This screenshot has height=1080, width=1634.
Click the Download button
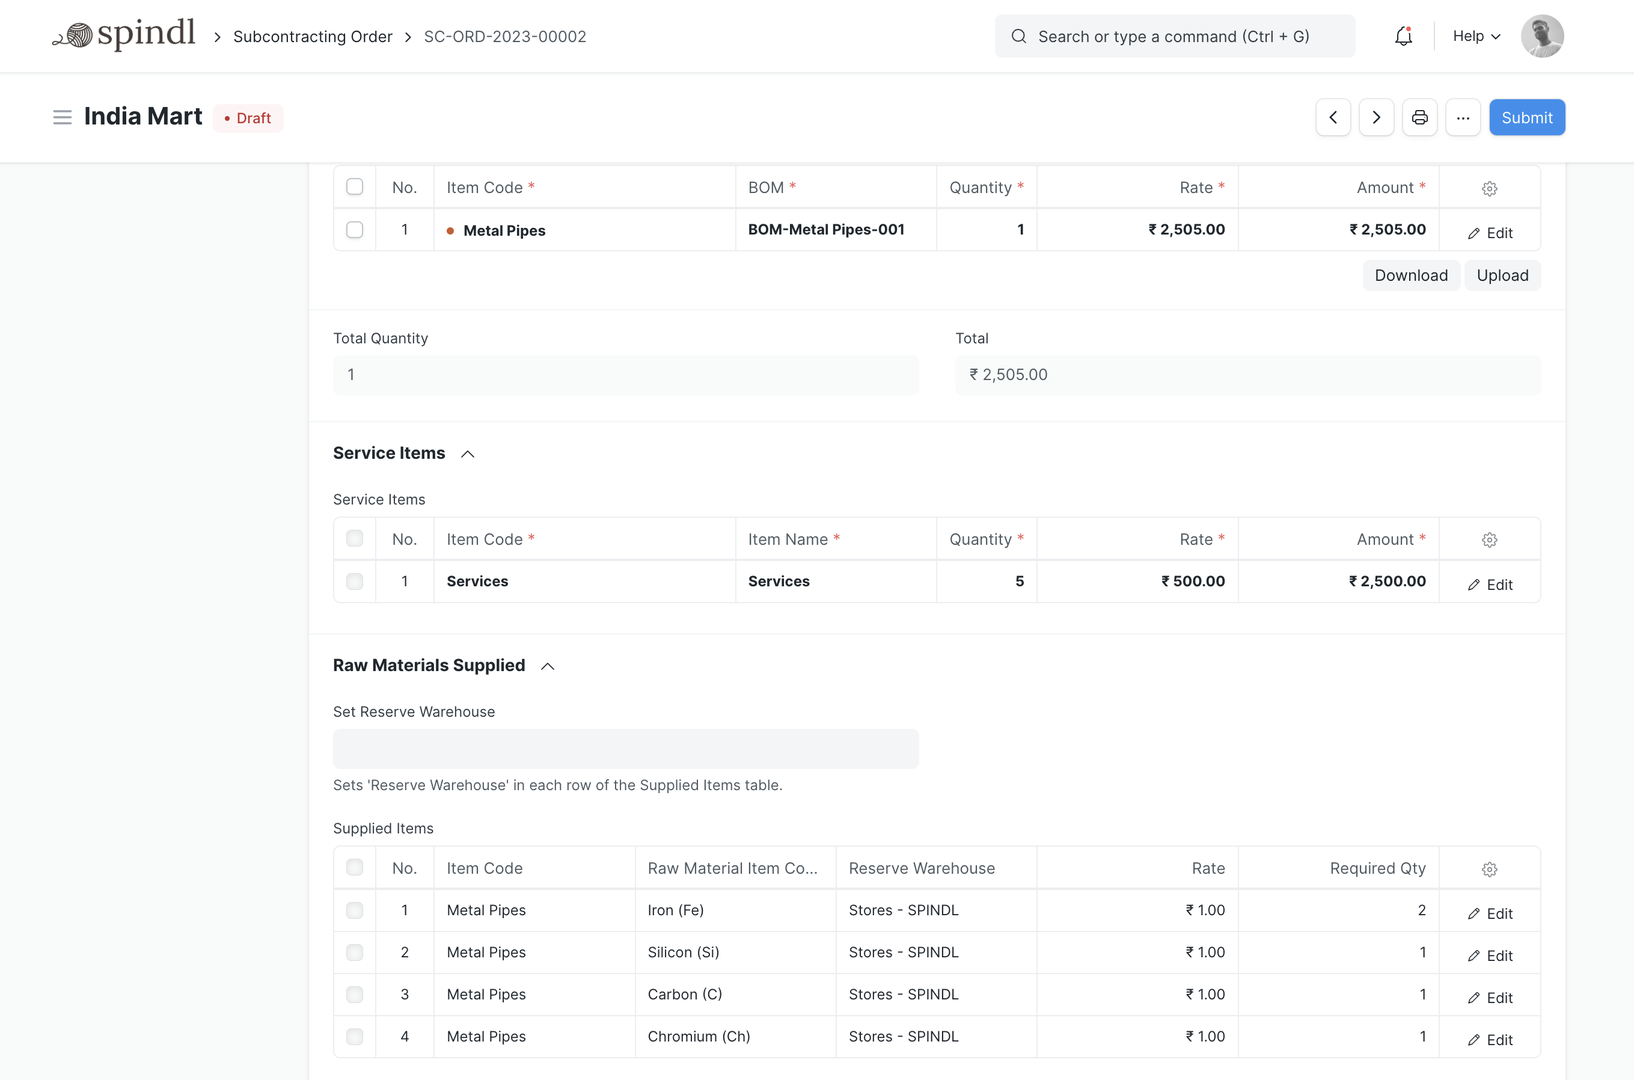tap(1410, 276)
